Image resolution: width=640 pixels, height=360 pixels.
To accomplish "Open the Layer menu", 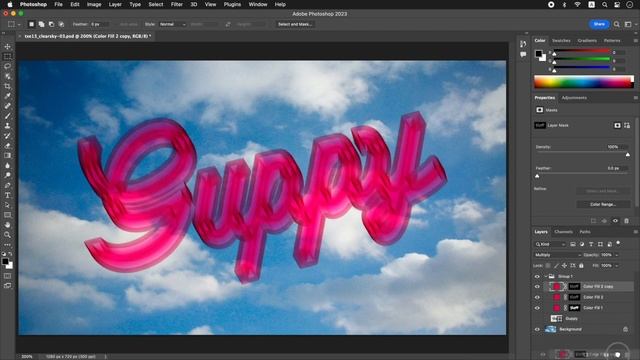I will tap(115, 4).
